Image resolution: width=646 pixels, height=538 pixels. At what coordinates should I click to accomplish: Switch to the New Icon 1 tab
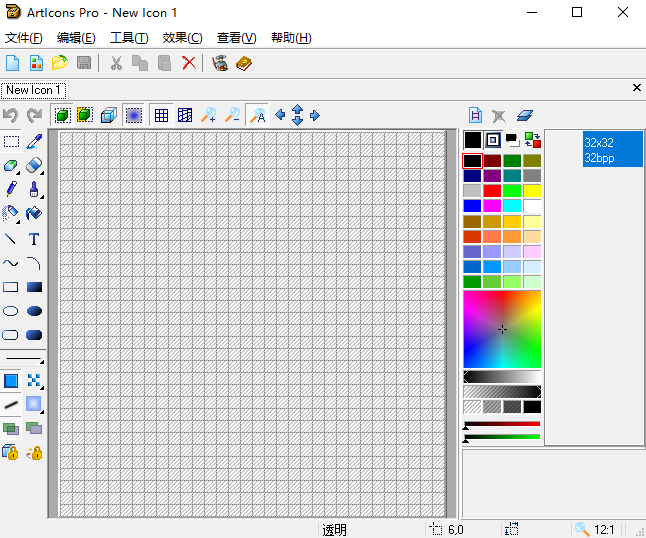(32, 90)
